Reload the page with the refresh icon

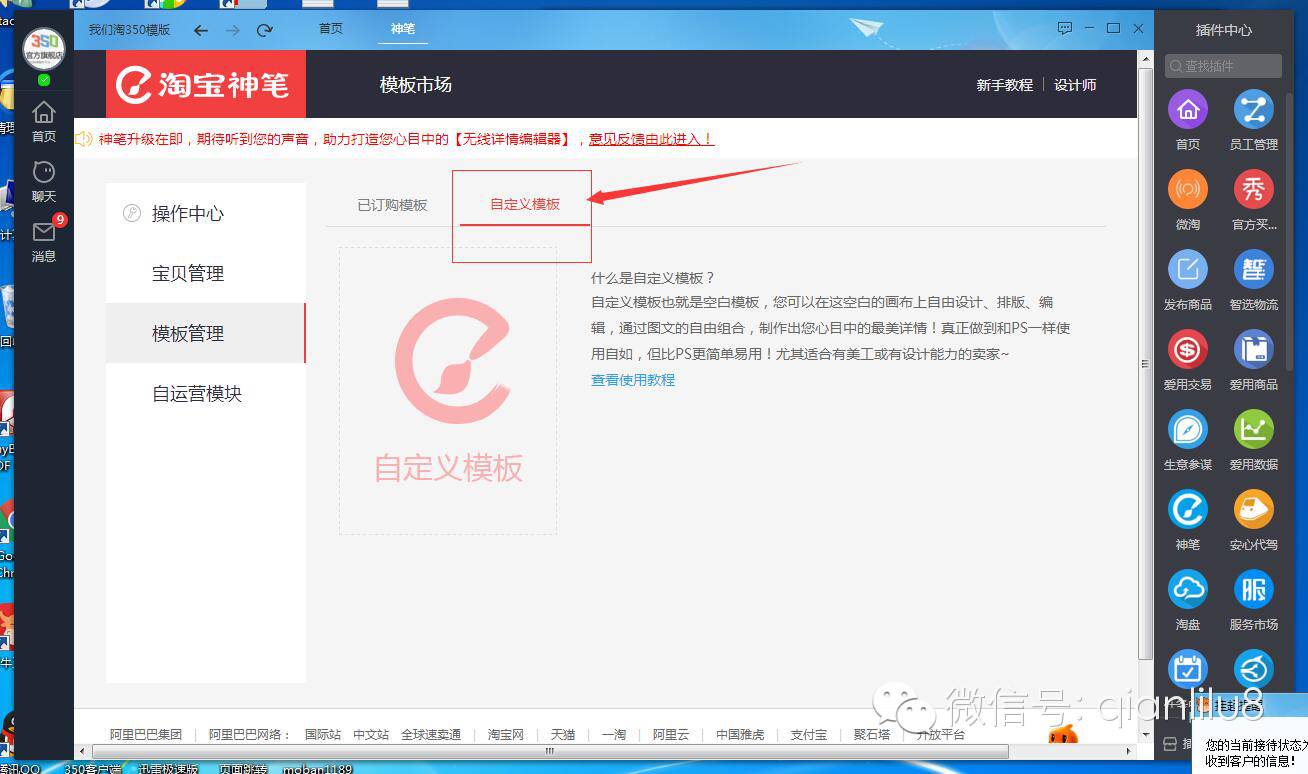(x=265, y=30)
